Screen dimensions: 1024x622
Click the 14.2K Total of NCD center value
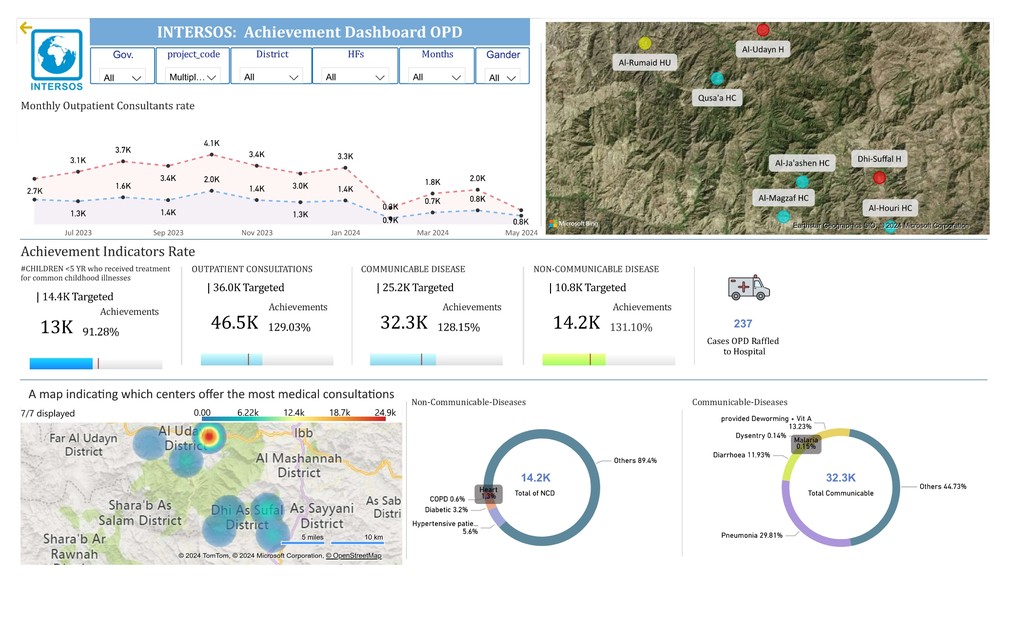pos(536,478)
